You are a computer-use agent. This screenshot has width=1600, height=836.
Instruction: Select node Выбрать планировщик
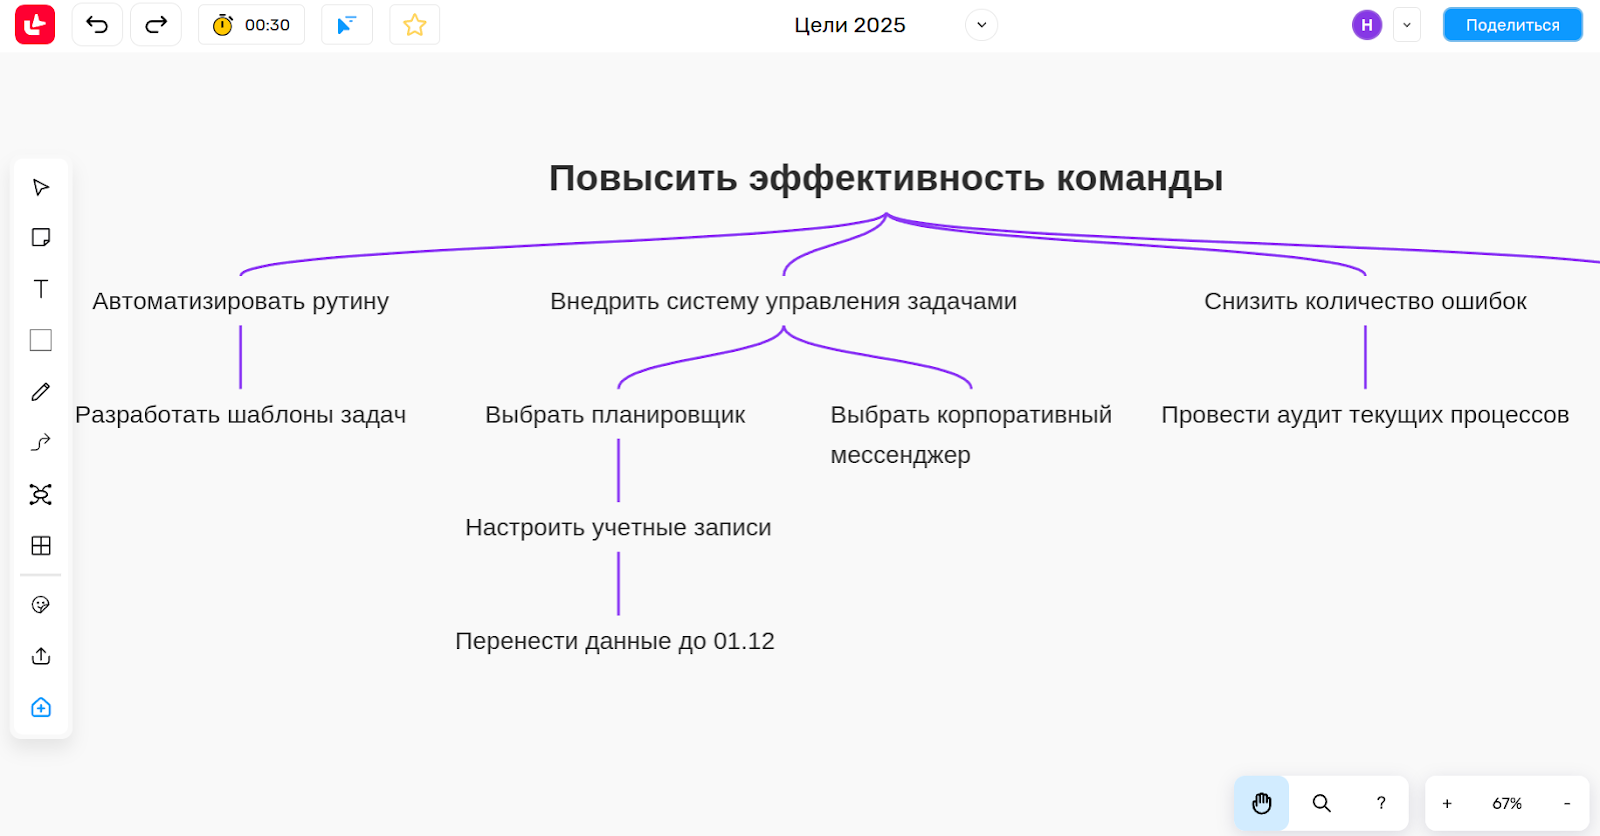pos(615,414)
